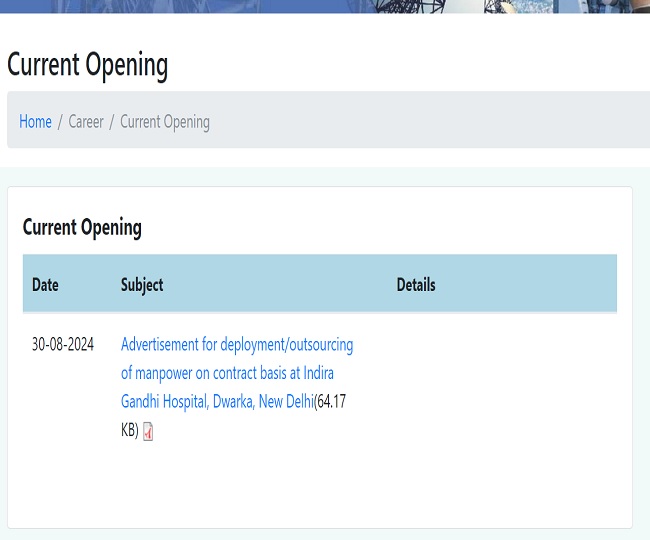Click the 'of manpower on contract basis' link line
Image resolution: width=650 pixels, height=540 pixels.
click(227, 373)
